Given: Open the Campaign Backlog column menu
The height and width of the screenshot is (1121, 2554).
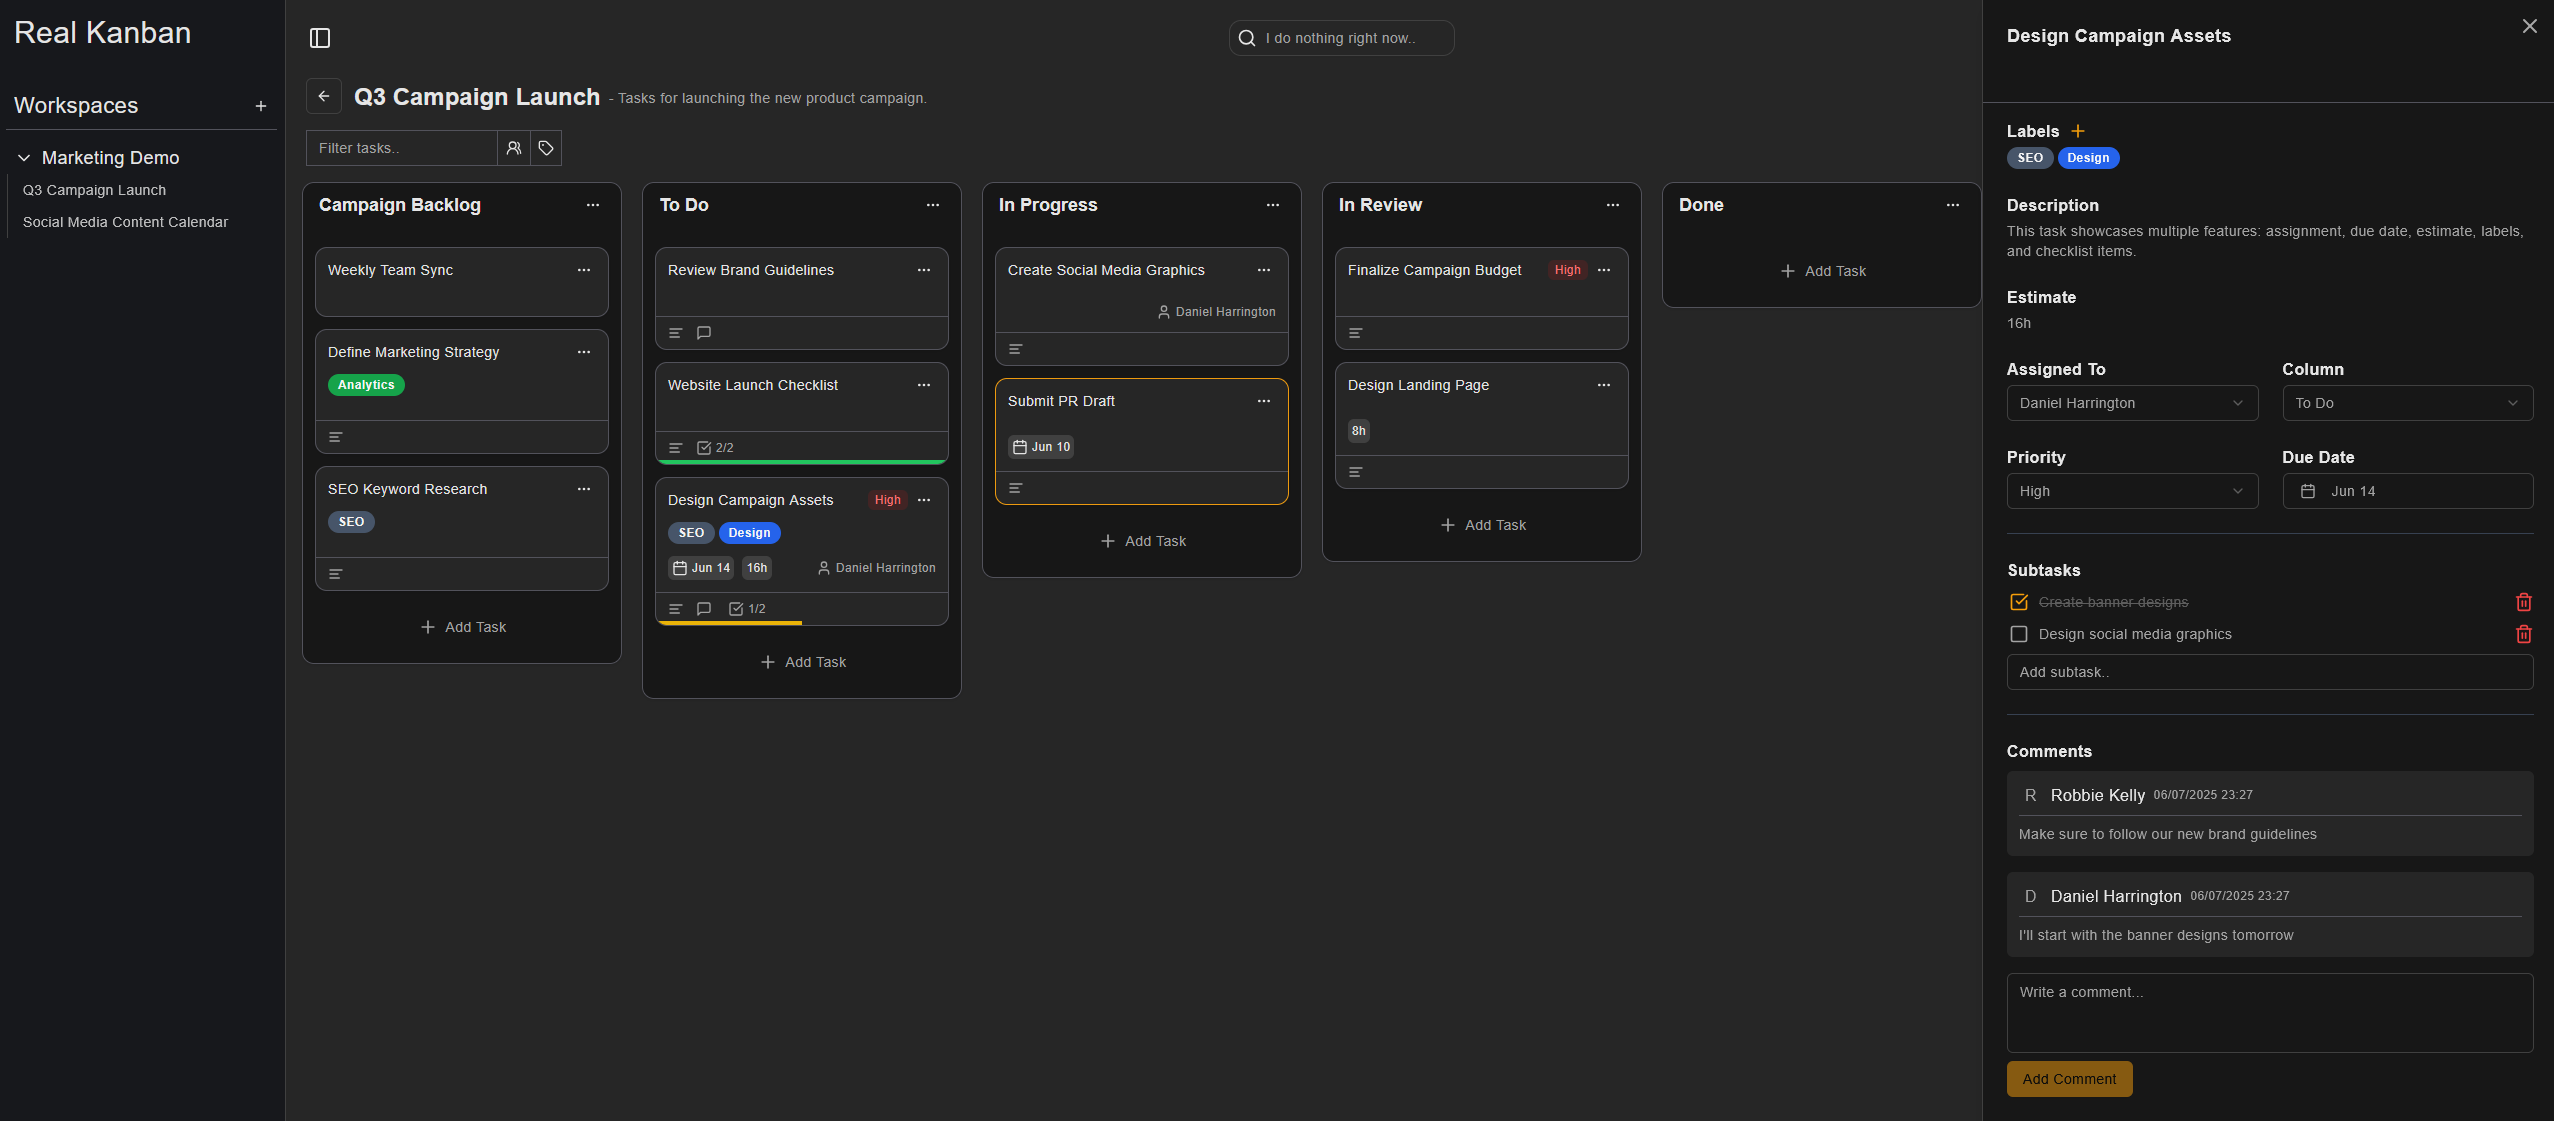Looking at the screenshot, I should [x=593, y=205].
